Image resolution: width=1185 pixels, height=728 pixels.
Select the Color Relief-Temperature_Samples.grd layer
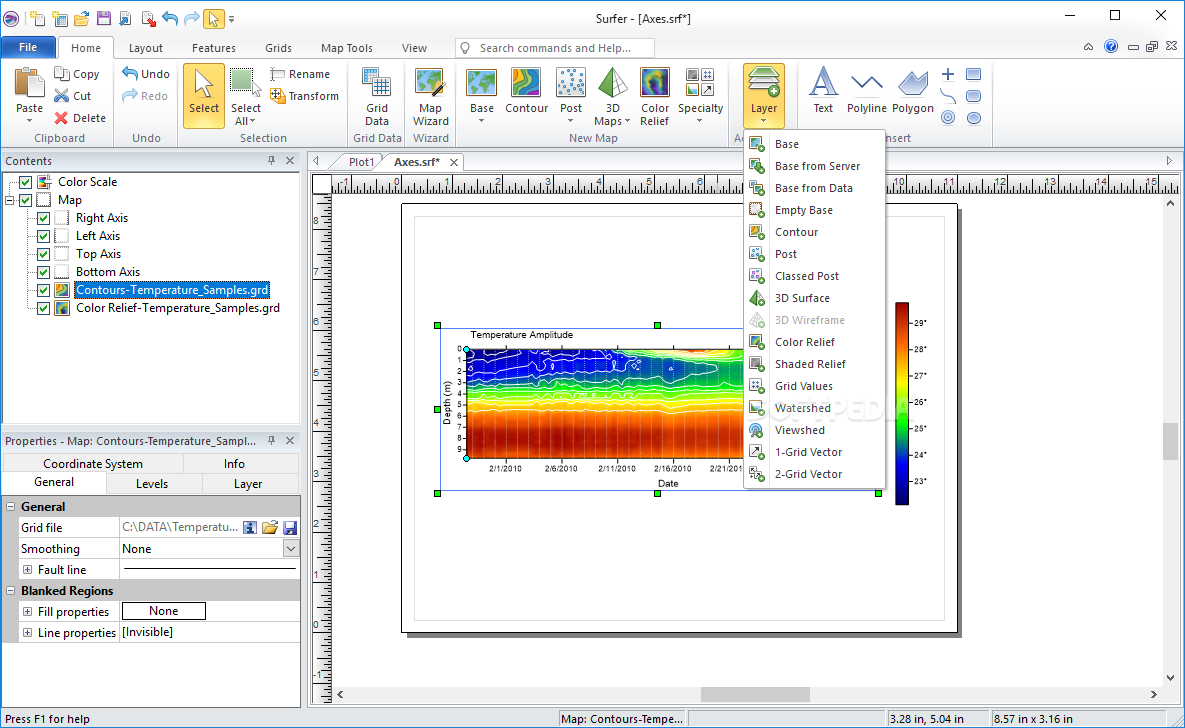pos(178,308)
